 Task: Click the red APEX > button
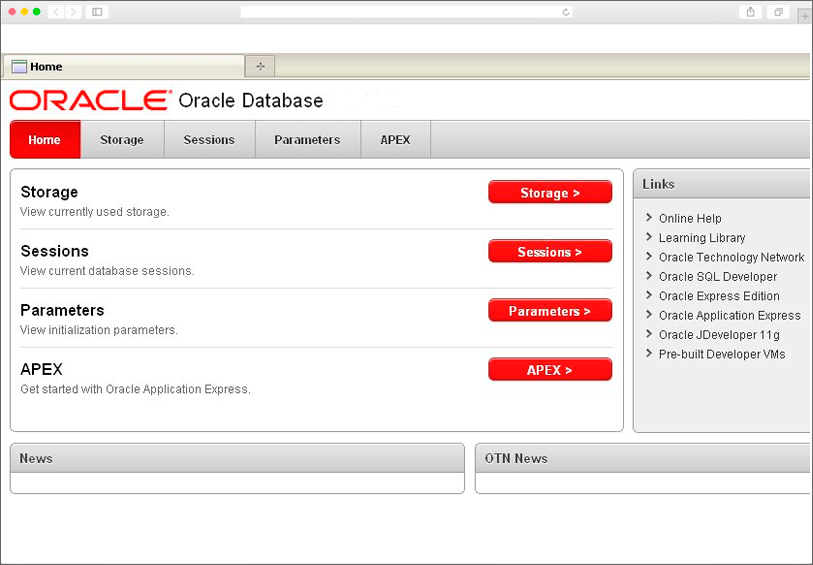550,370
